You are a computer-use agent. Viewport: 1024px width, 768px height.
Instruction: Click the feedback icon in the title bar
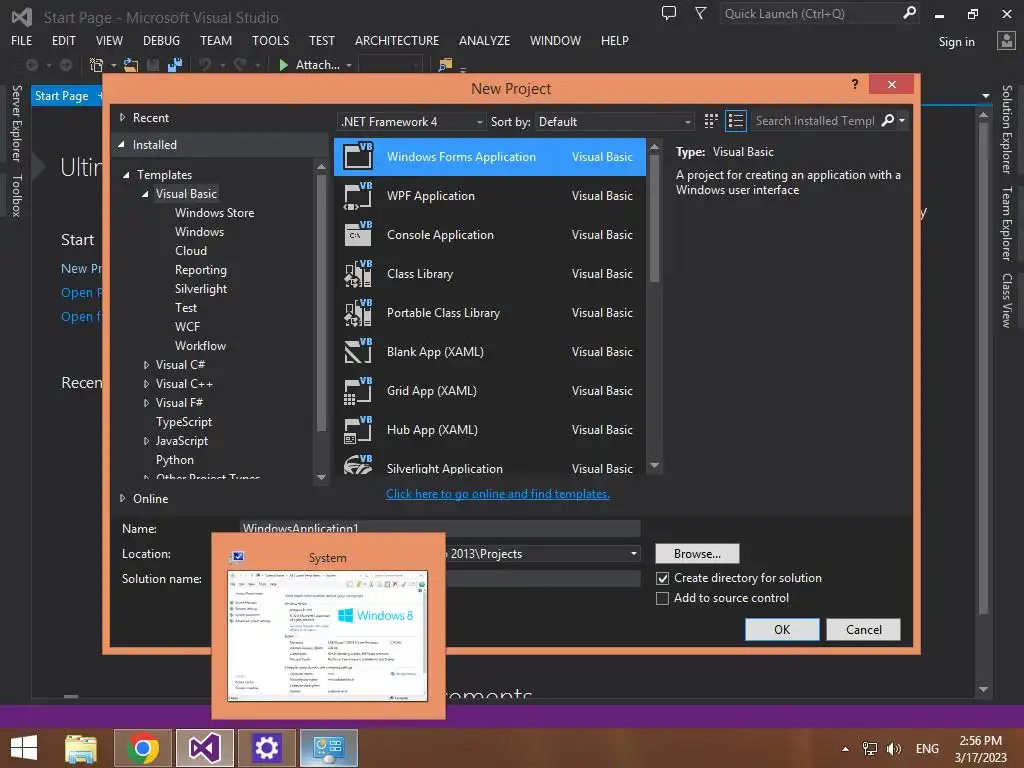(x=669, y=13)
